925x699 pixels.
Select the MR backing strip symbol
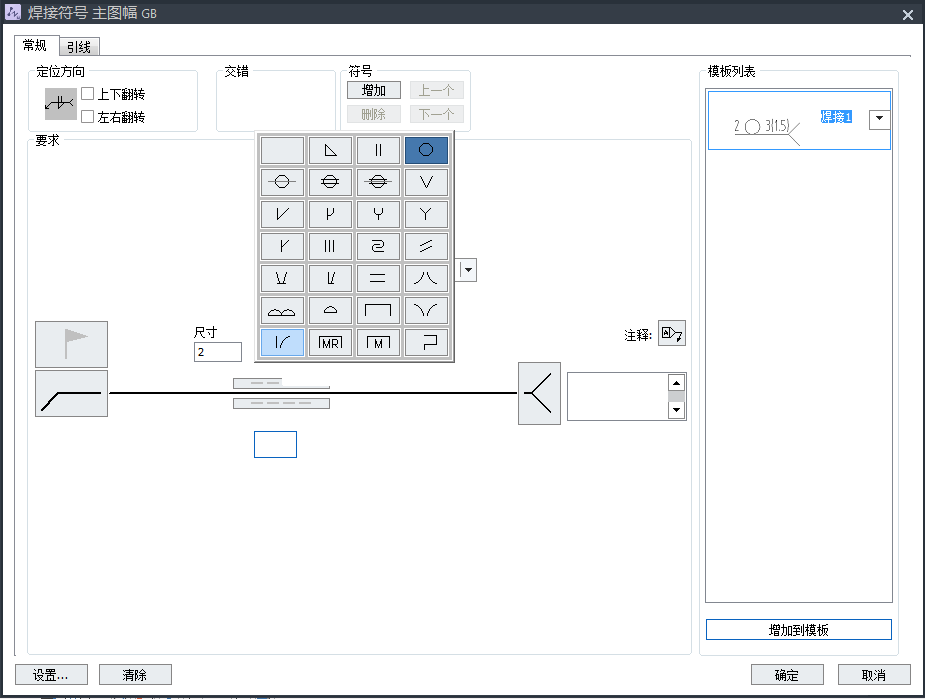coord(330,343)
